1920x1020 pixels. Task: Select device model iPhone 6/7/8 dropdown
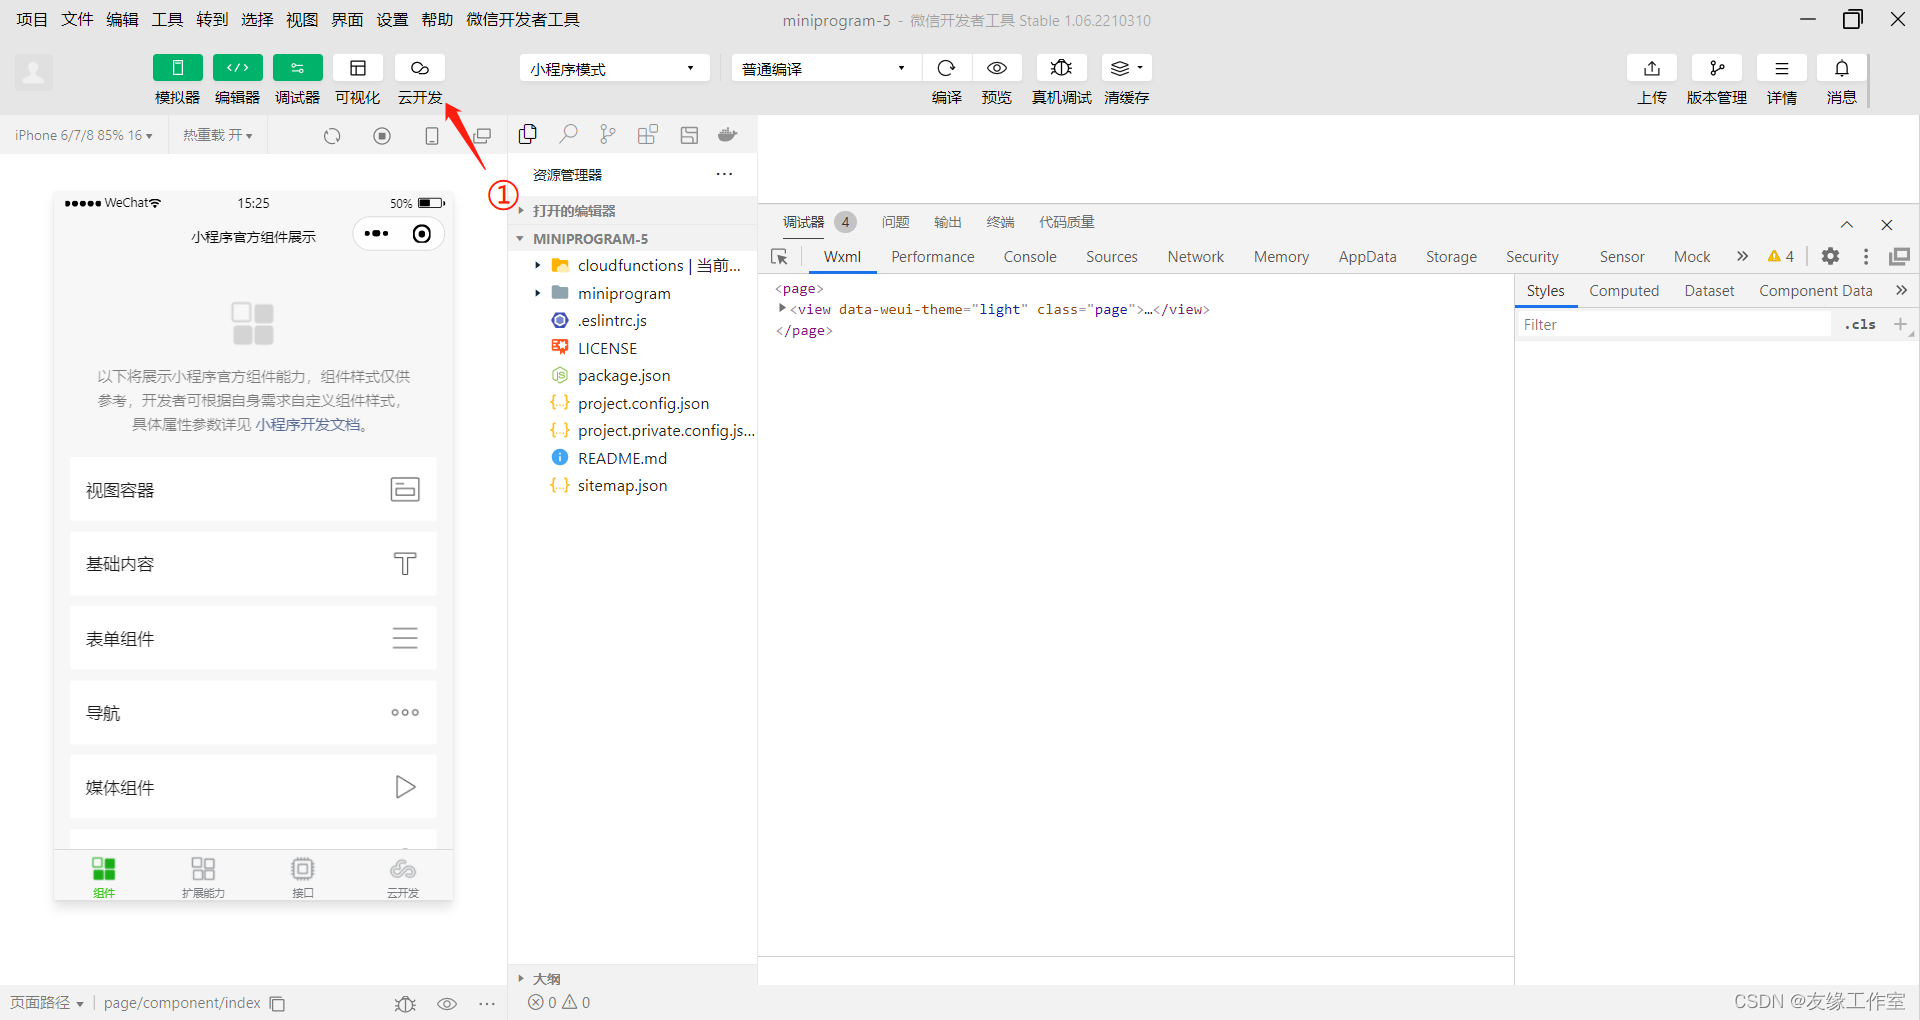84,135
